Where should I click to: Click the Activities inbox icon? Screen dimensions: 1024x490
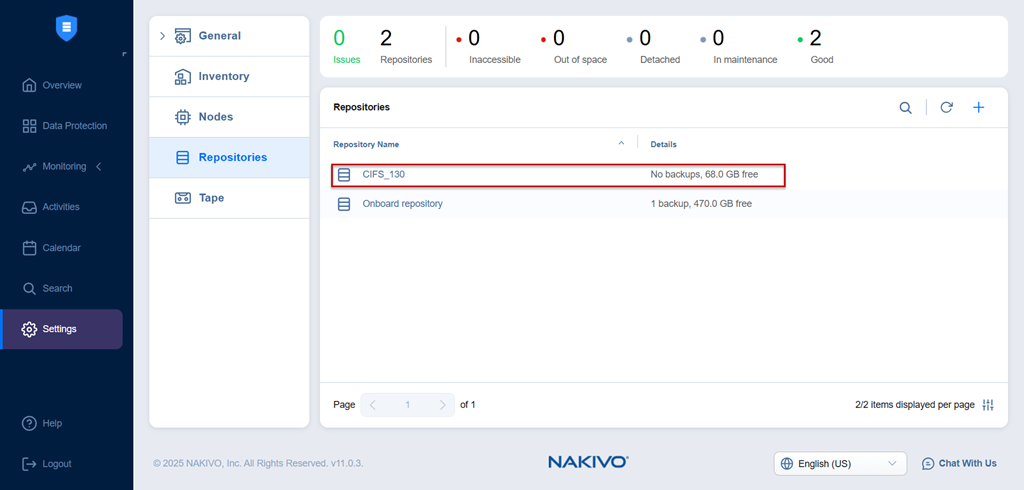coord(29,207)
